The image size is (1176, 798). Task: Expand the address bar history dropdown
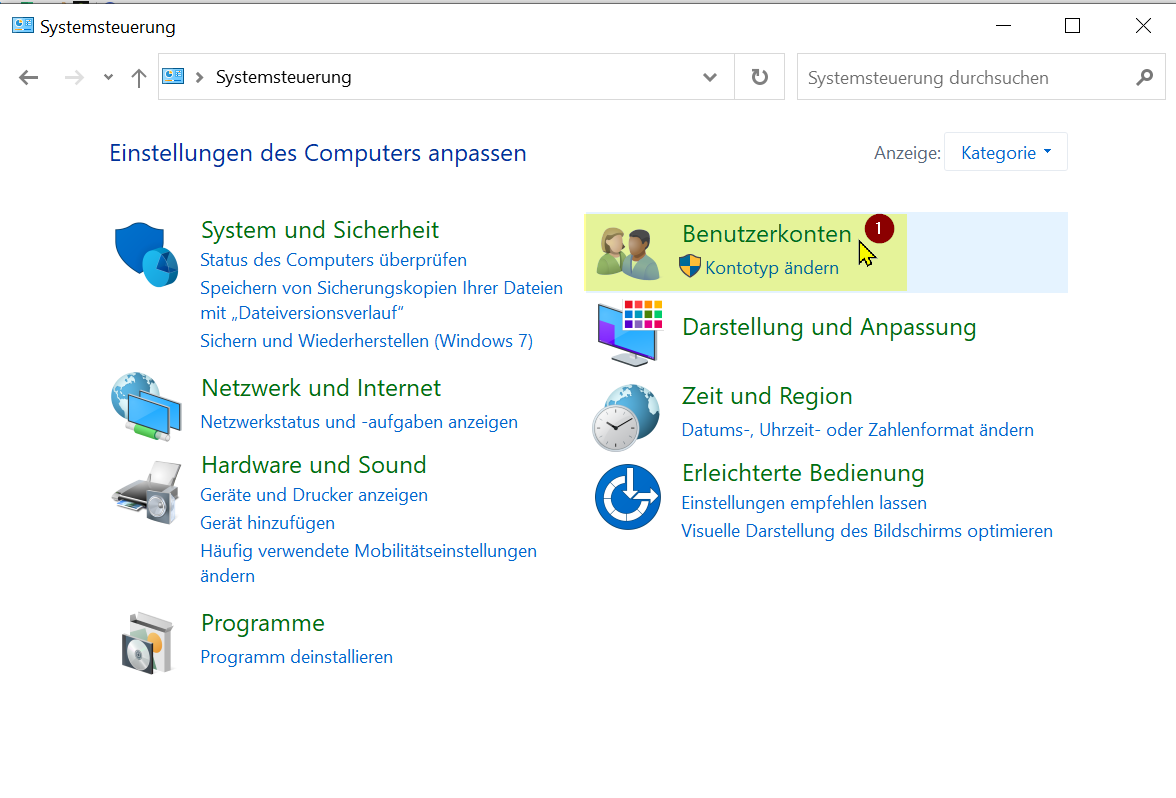[x=710, y=77]
